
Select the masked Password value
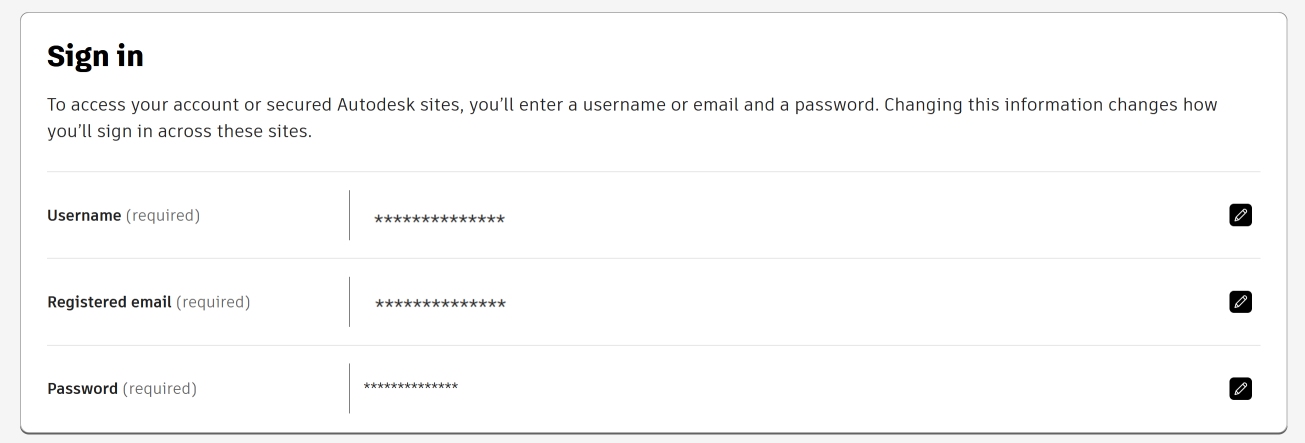tap(411, 387)
